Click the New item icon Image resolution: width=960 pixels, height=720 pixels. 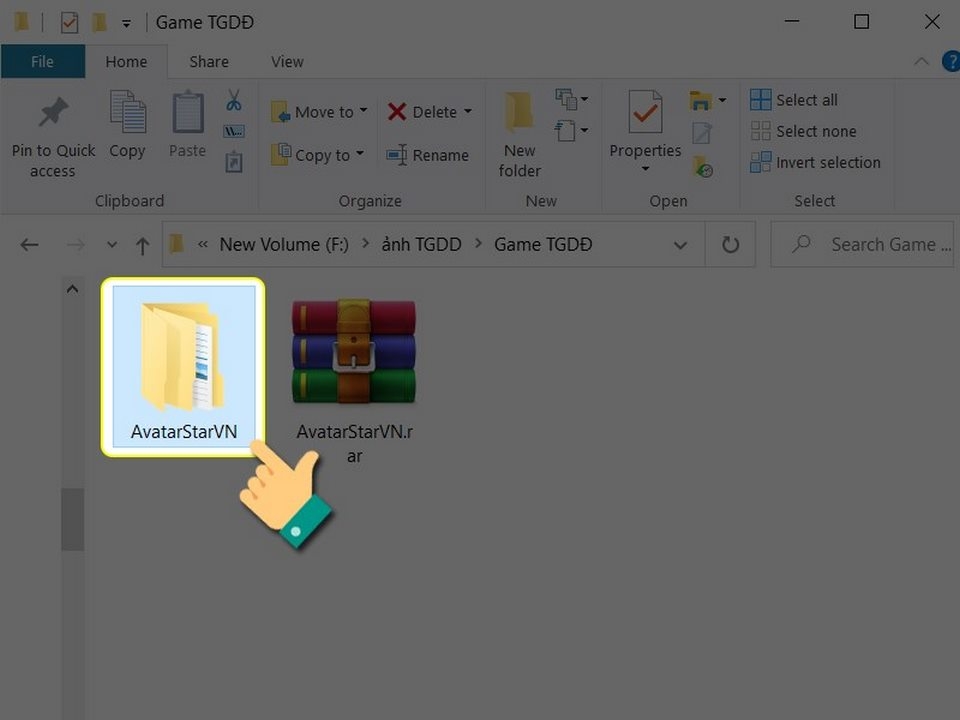coord(566,99)
